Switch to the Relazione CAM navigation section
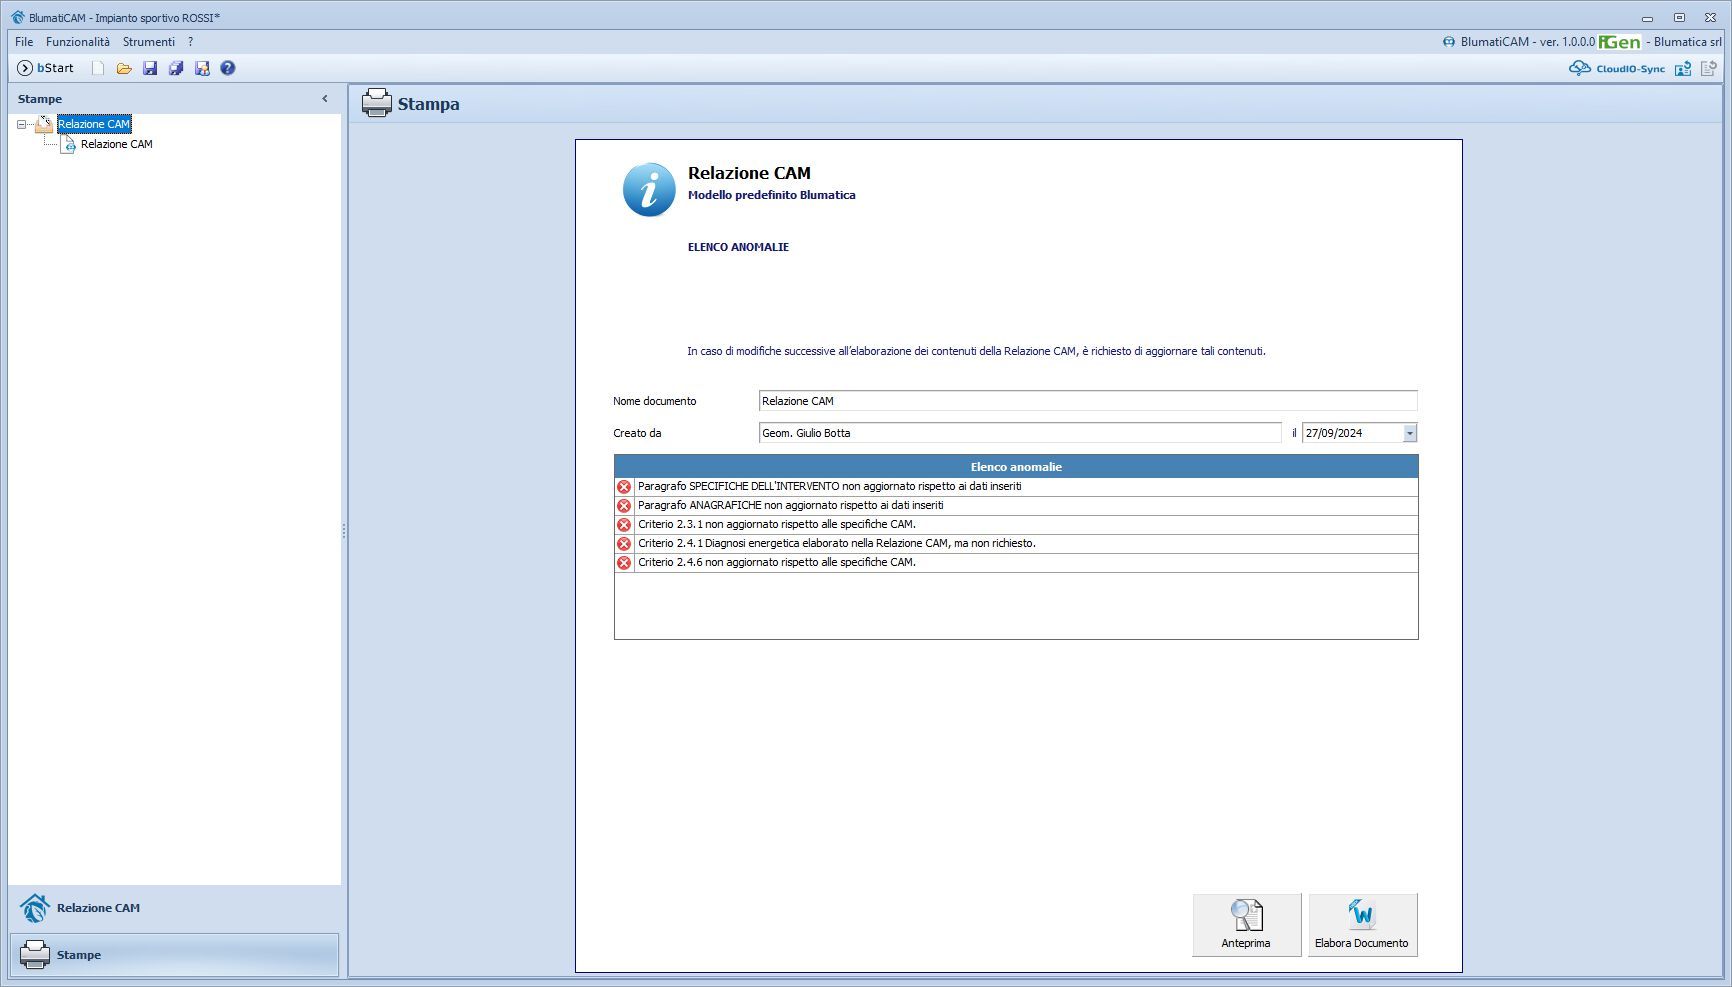The width and height of the screenshot is (1732, 987). (x=98, y=908)
